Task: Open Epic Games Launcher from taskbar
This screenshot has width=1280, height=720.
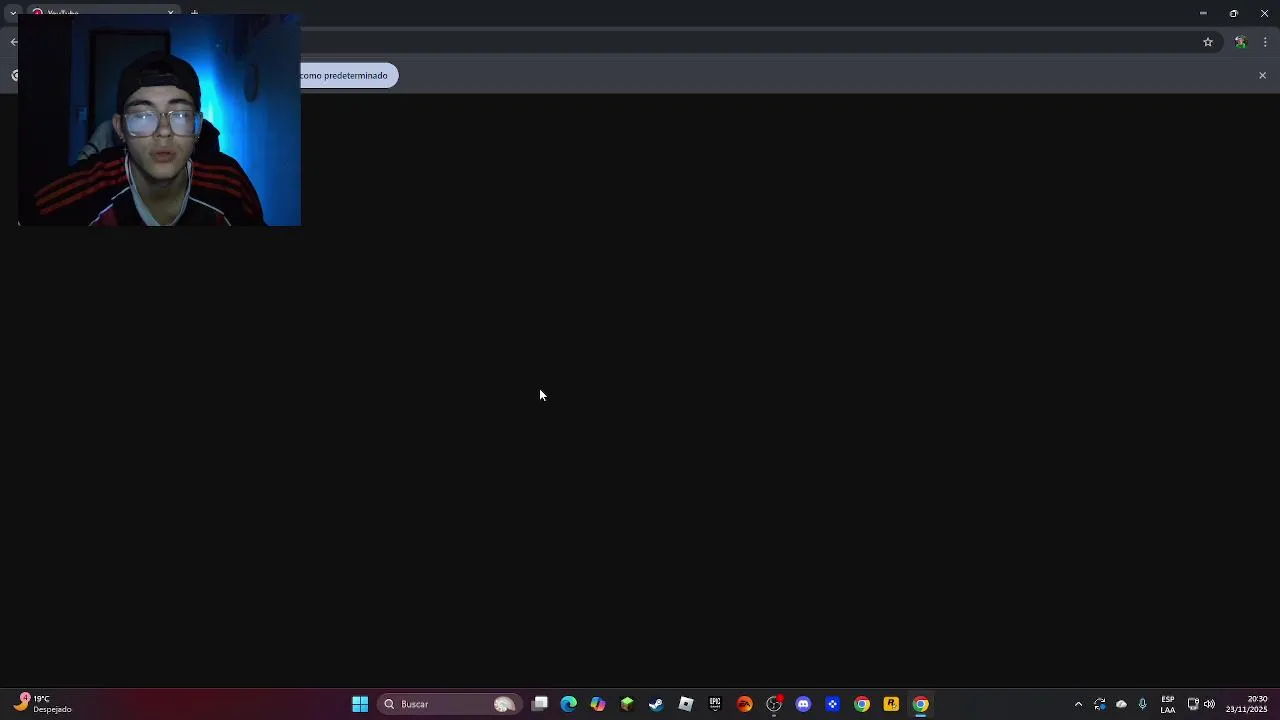Action: pyautogui.click(x=715, y=704)
